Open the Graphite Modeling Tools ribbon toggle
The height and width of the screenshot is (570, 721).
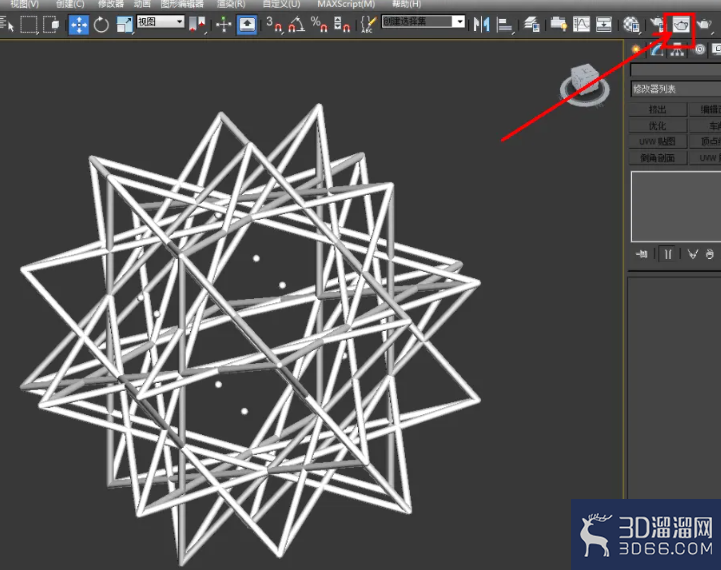559,24
